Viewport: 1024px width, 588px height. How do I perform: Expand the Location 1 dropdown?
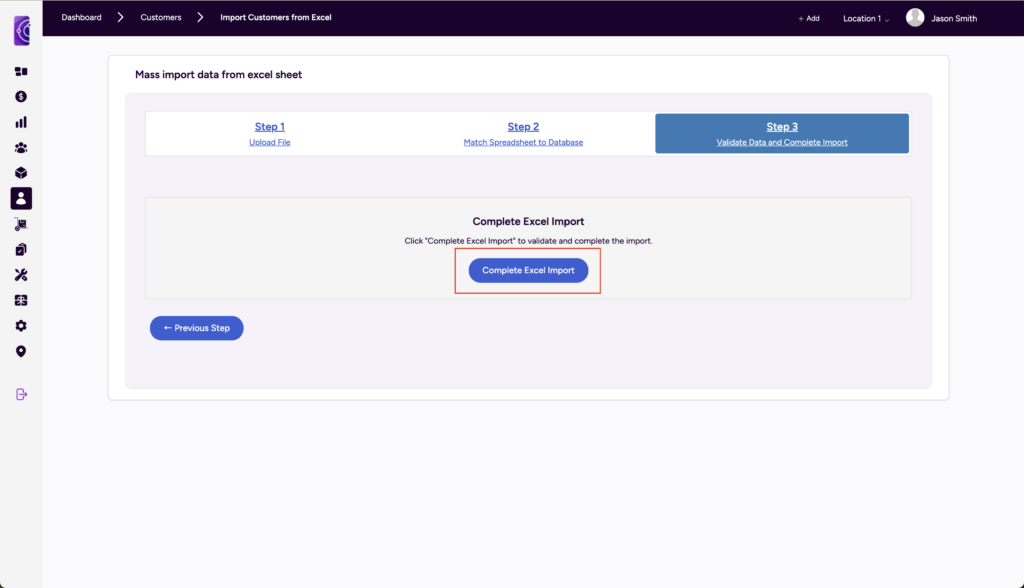click(866, 18)
